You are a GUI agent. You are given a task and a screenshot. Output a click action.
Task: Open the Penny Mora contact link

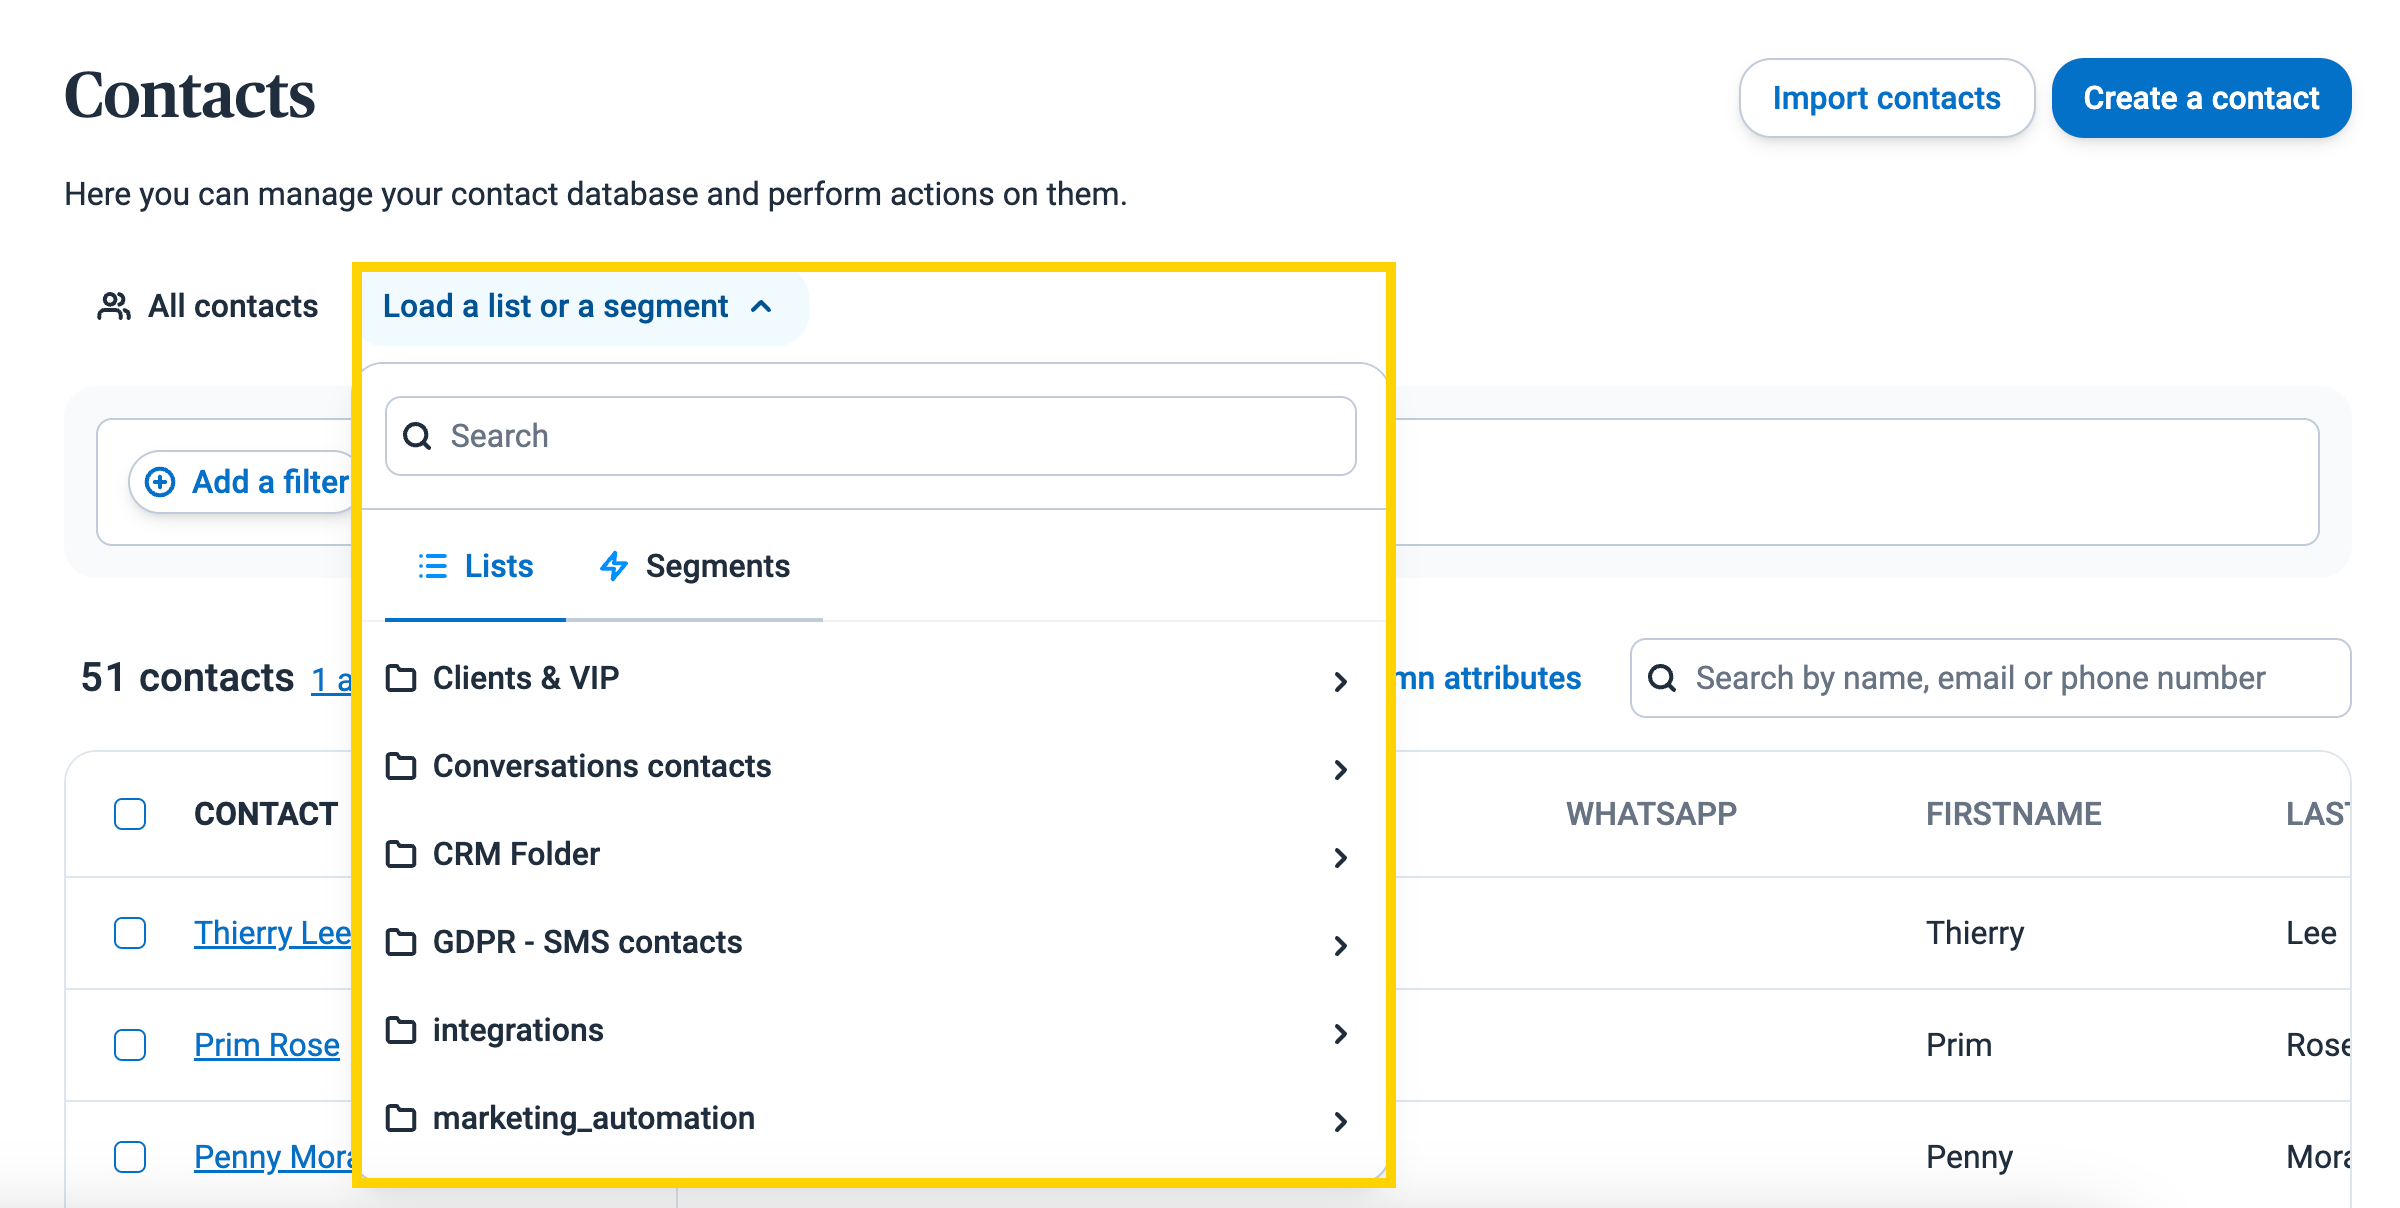(x=270, y=1156)
